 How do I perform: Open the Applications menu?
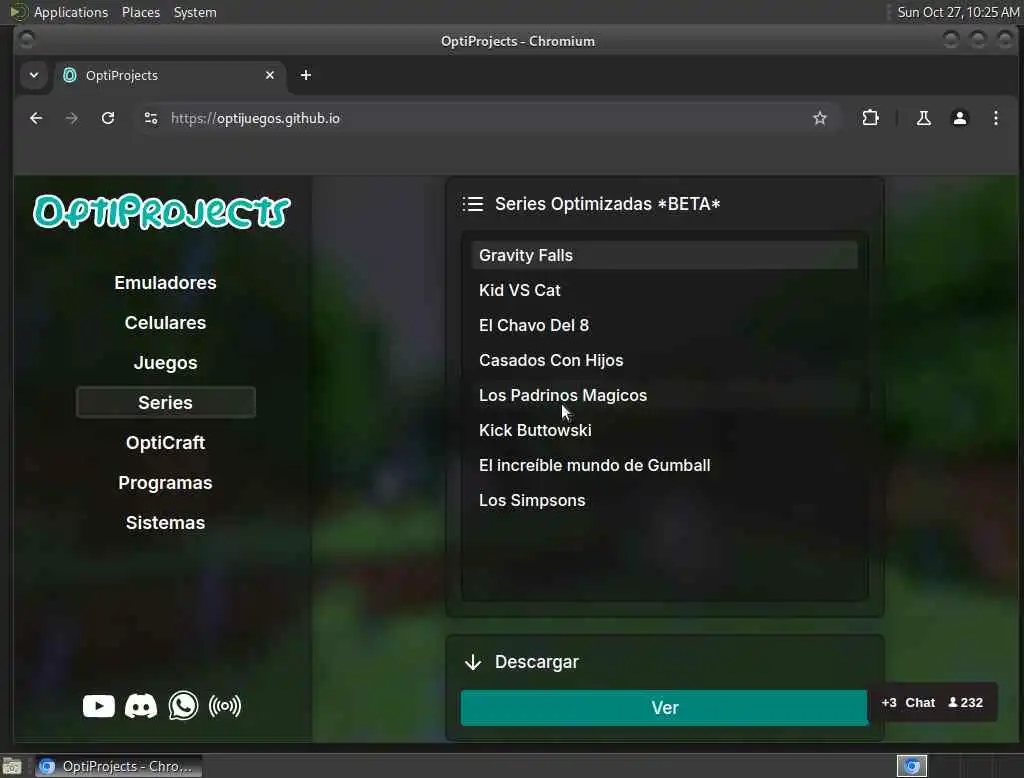click(71, 12)
